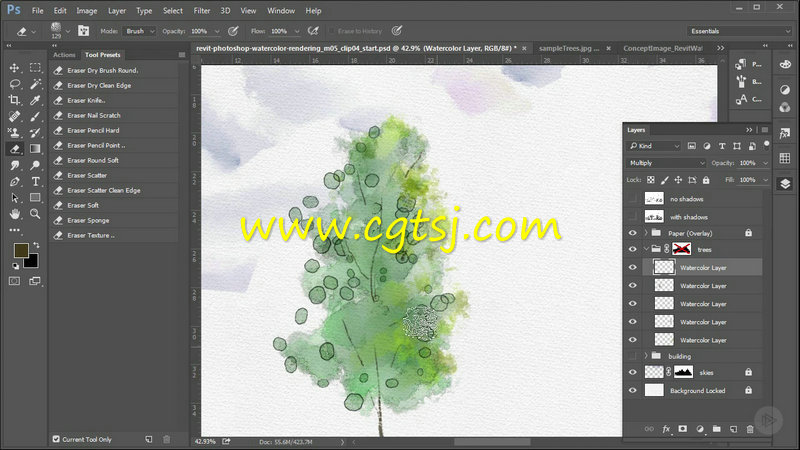Expand the building group

[646, 356]
